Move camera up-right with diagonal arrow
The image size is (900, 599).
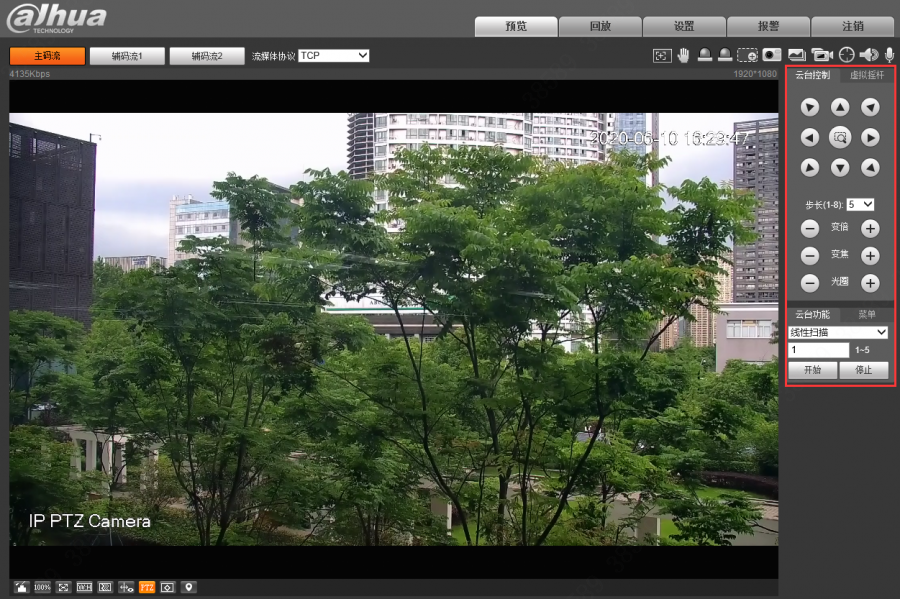click(x=870, y=107)
